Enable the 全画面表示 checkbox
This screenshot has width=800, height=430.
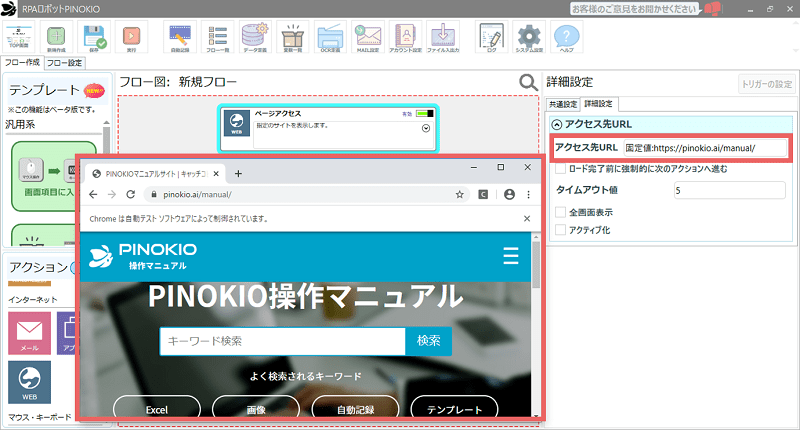coord(561,212)
